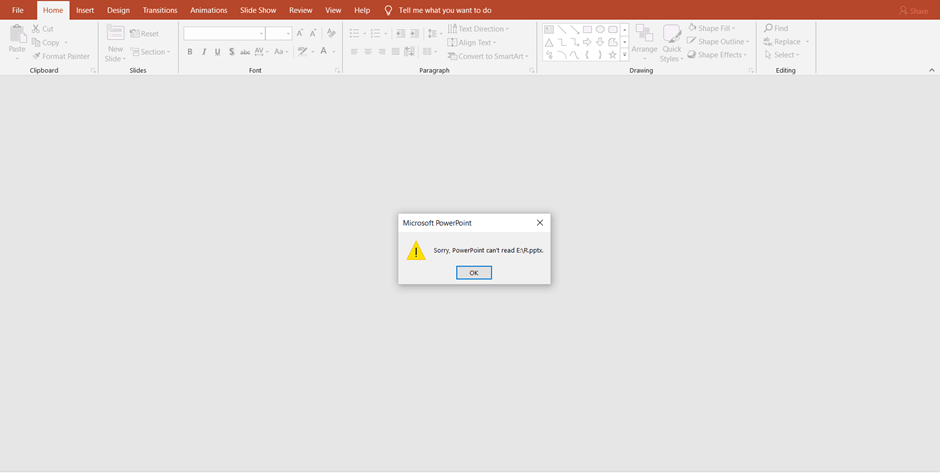Click the Decrease List Level icon

(x=400, y=34)
